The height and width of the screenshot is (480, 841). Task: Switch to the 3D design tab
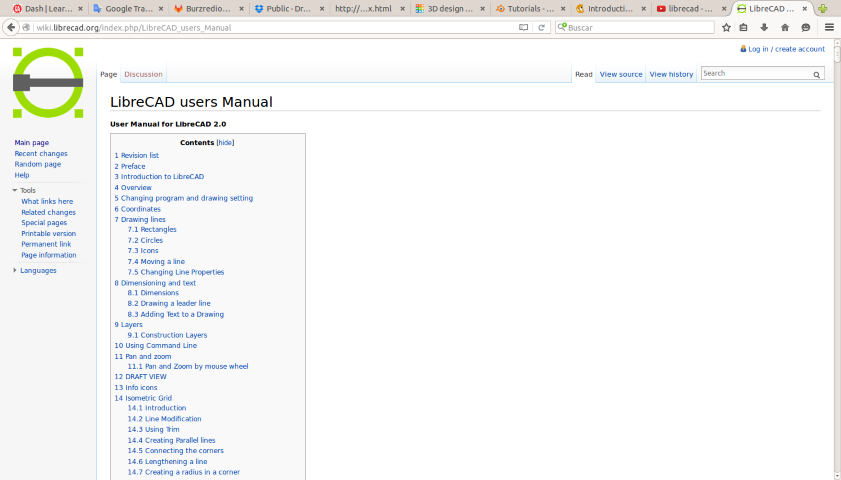click(x=450, y=9)
